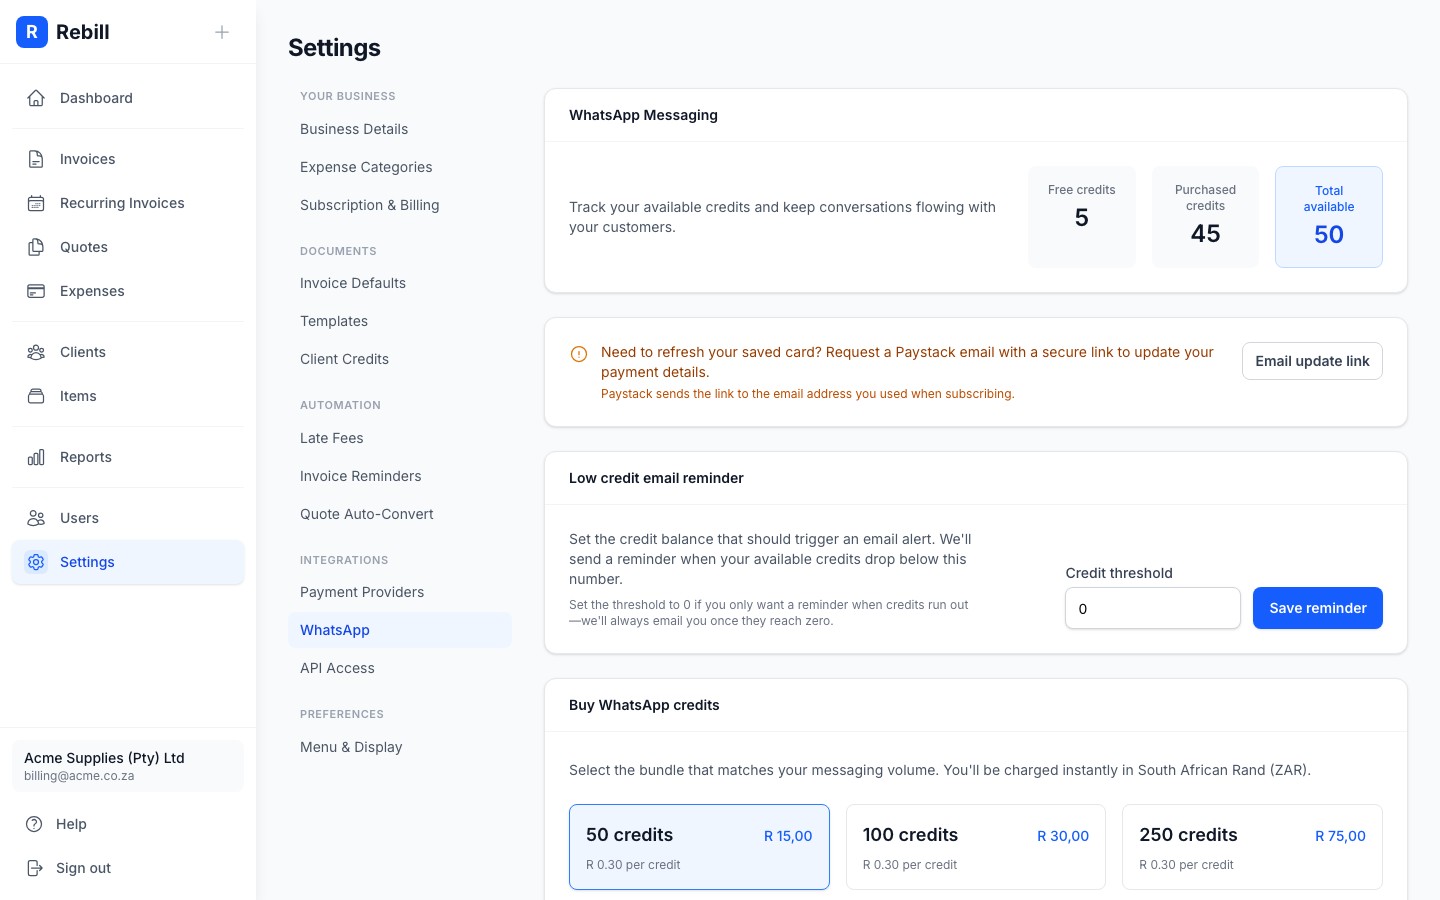
Task: Click the Sign out arrow icon
Action: coord(35,868)
